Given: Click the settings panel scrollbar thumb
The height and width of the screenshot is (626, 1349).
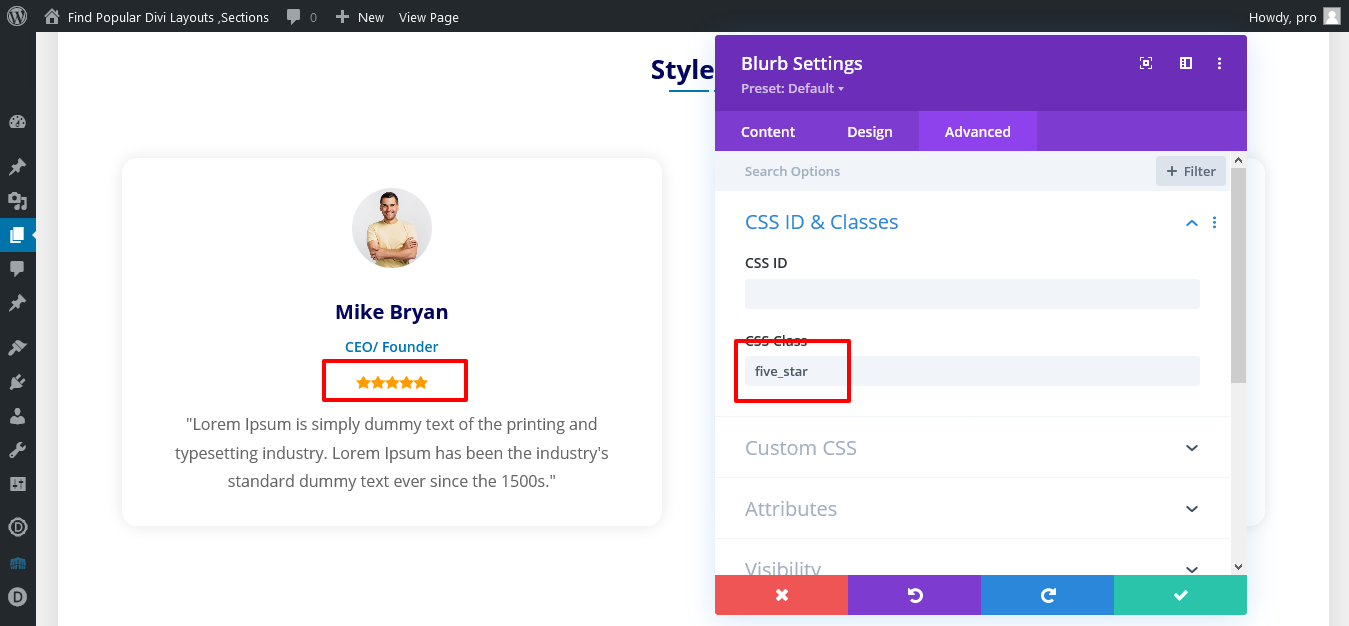Looking at the screenshot, I should coord(1239,275).
